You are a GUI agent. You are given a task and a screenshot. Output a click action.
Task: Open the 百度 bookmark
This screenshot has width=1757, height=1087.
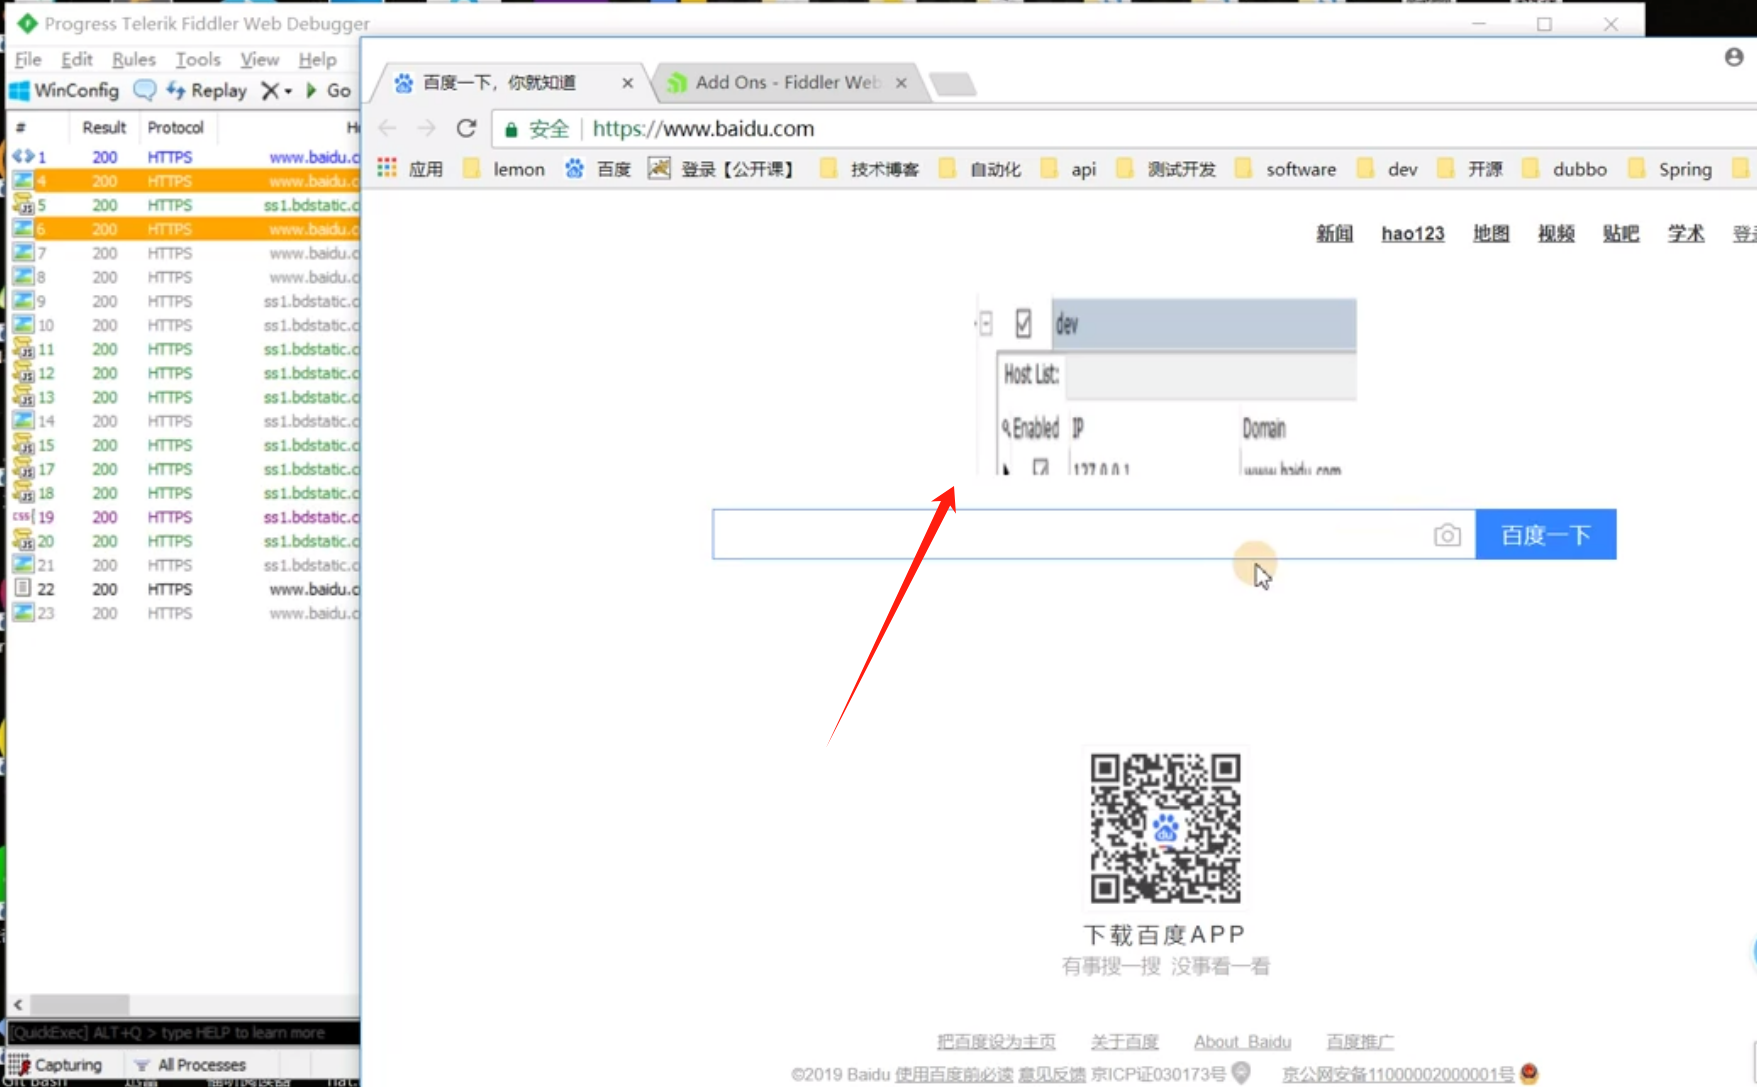(598, 169)
